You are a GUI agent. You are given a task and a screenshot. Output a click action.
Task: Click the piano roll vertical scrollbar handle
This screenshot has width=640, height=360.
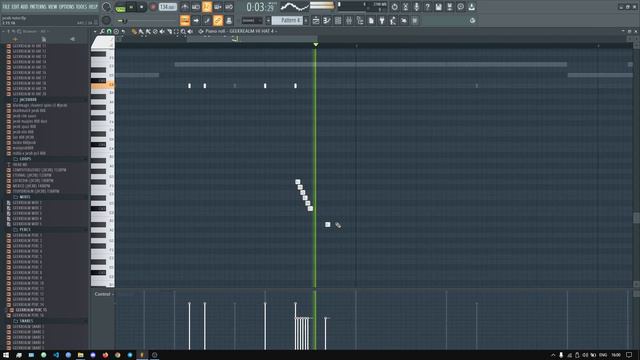coord(636,218)
